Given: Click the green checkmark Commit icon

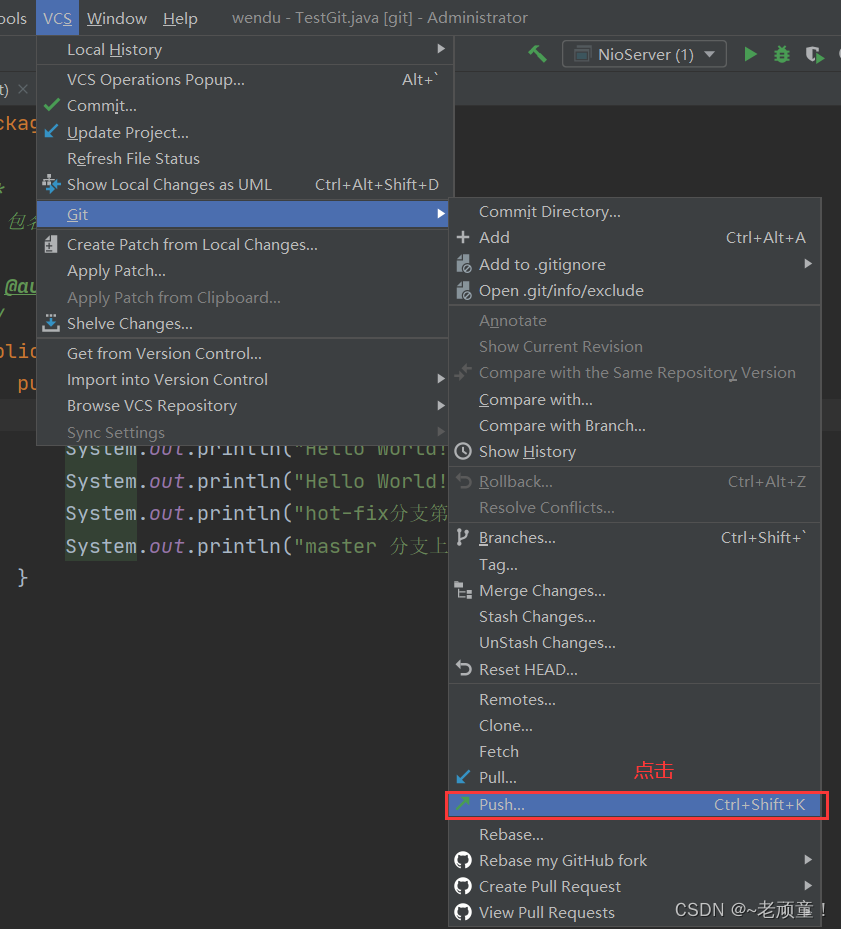Looking at the screenshot, I should (x=52, y=105).
